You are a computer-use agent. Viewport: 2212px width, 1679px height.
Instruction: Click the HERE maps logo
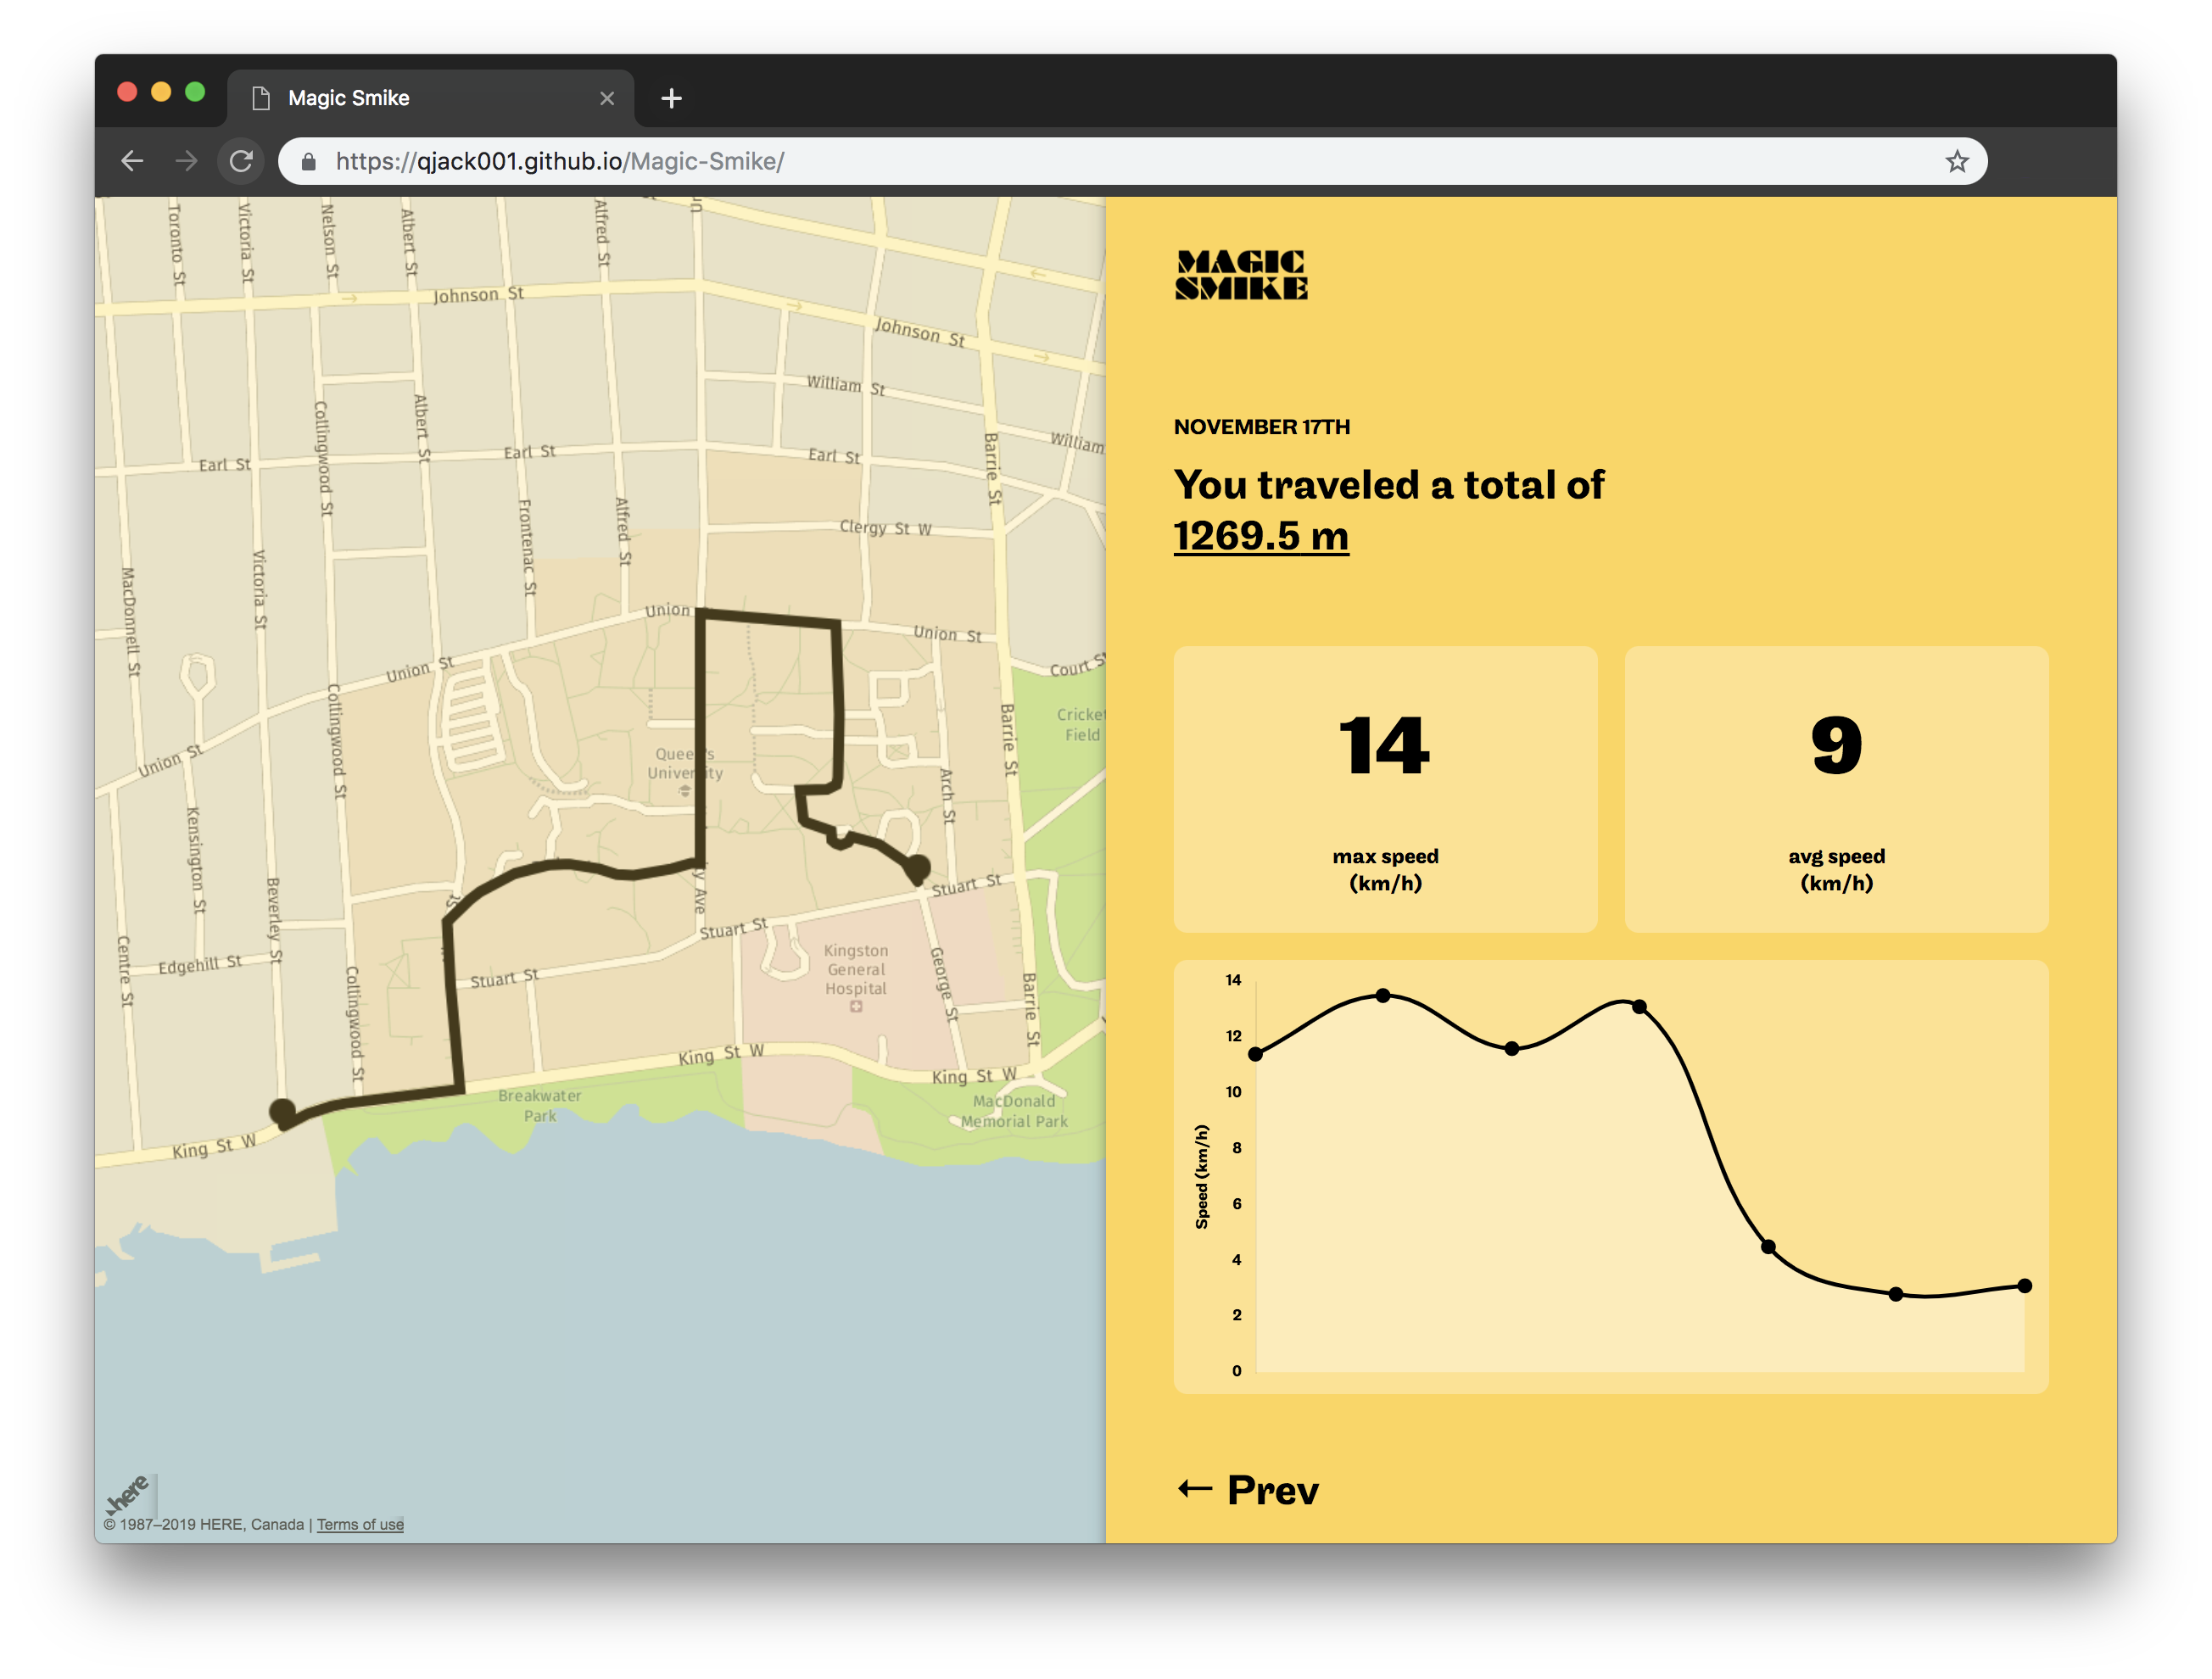pyautogui.click(x=128, y=1494)
